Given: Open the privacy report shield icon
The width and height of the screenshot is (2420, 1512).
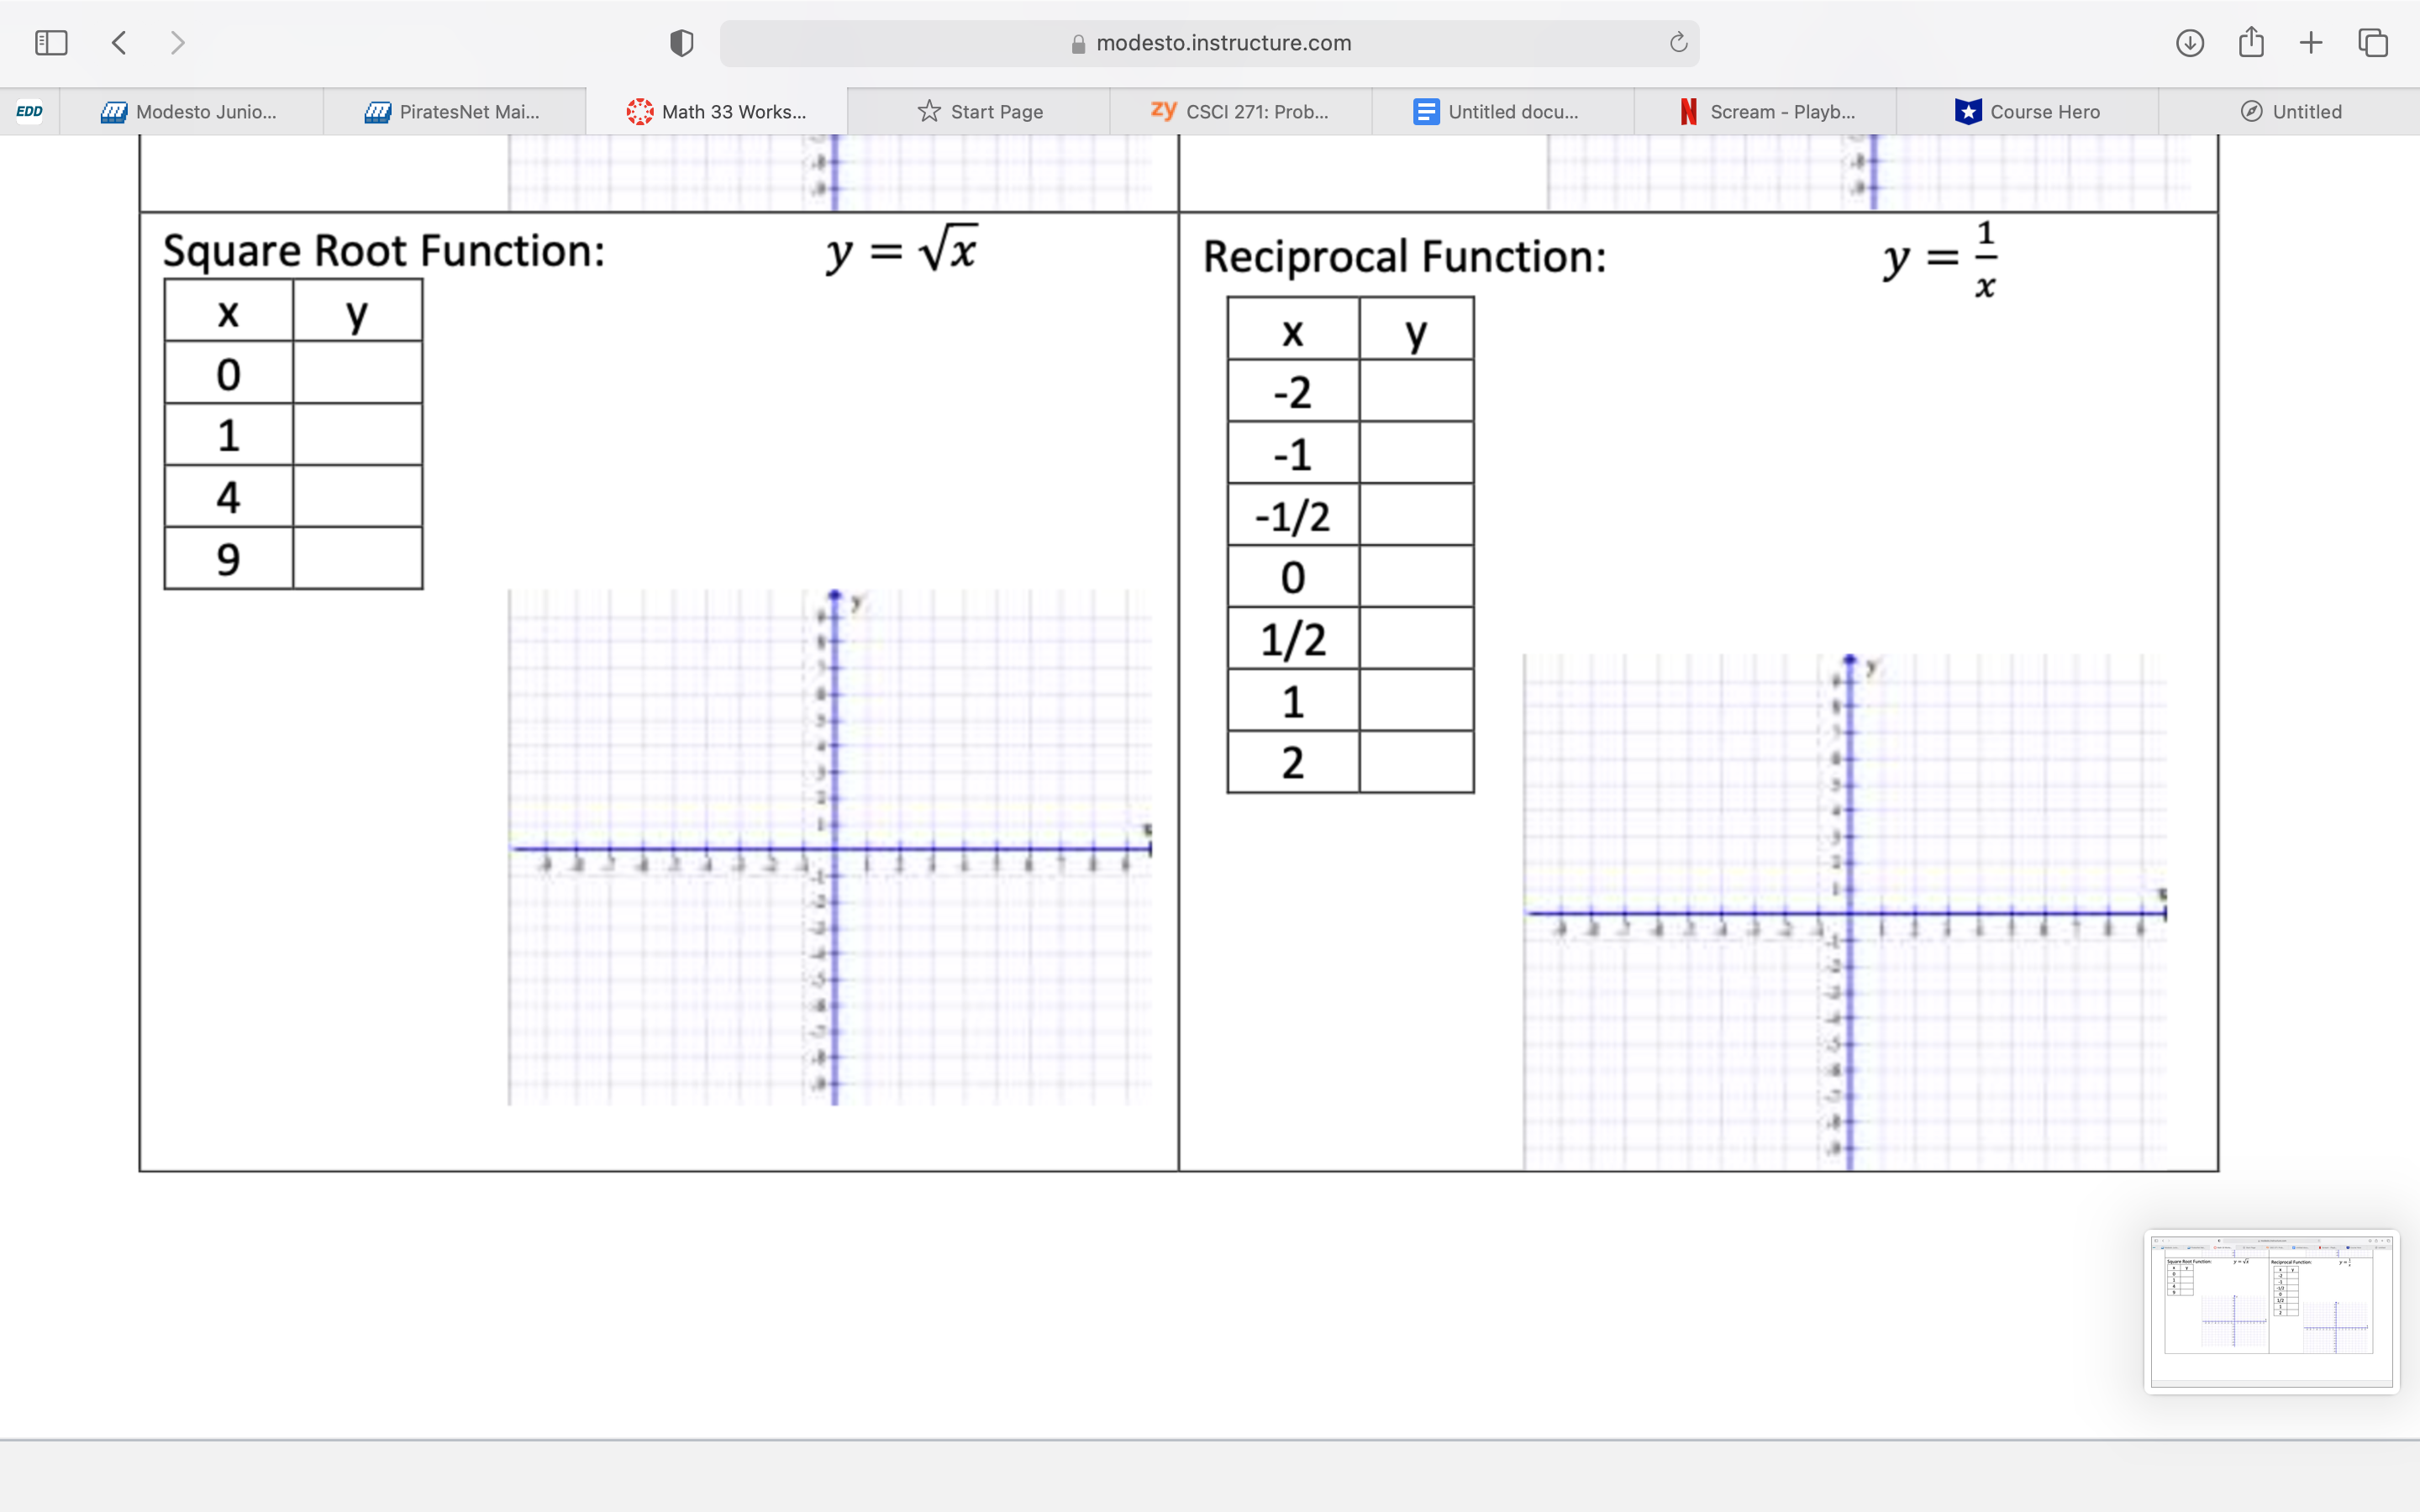Looking at the screenshot, I should click(681, 43).
